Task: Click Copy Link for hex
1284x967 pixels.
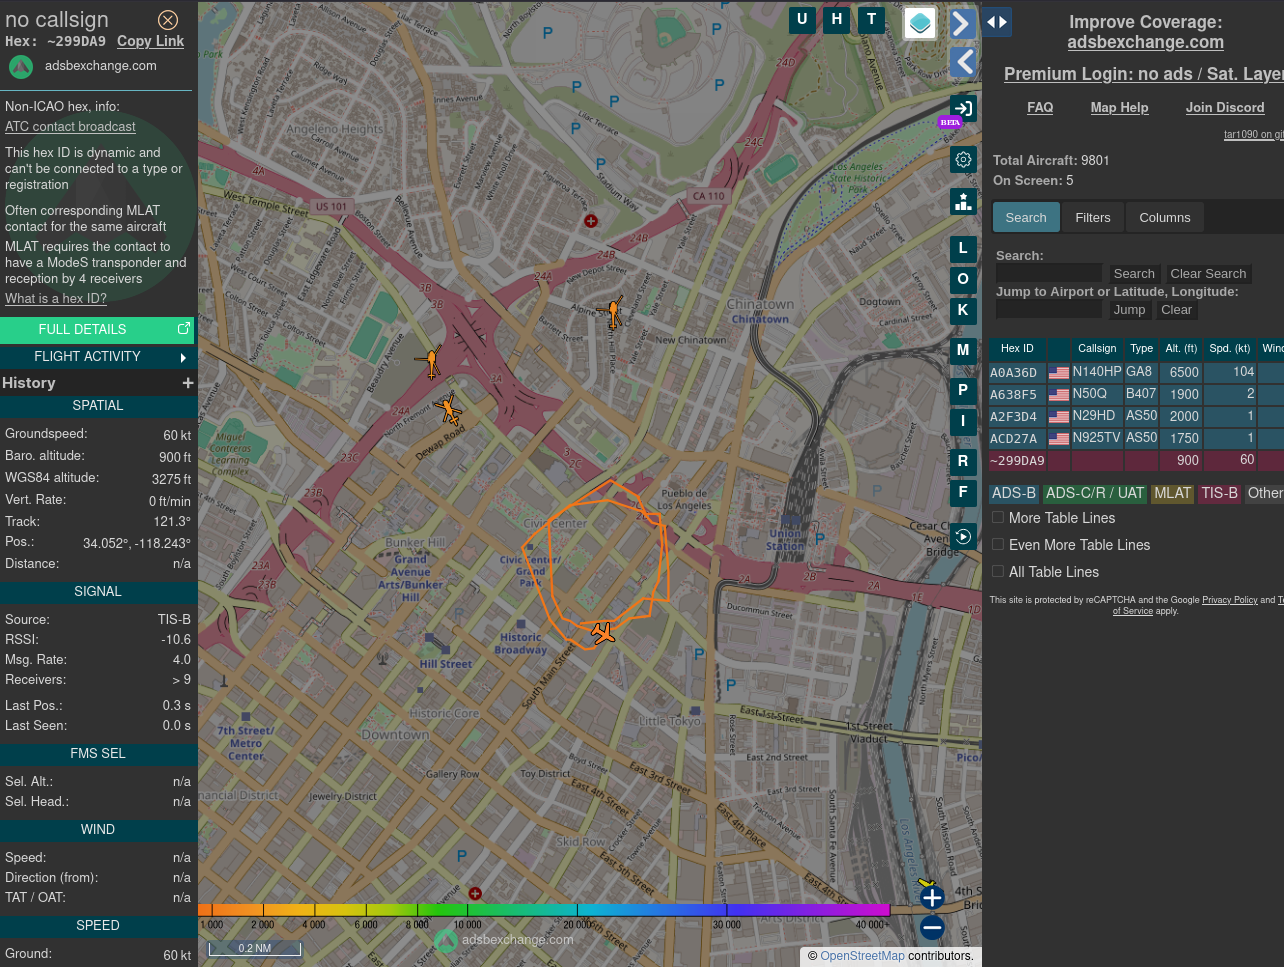Action: [x=150, y=41]
